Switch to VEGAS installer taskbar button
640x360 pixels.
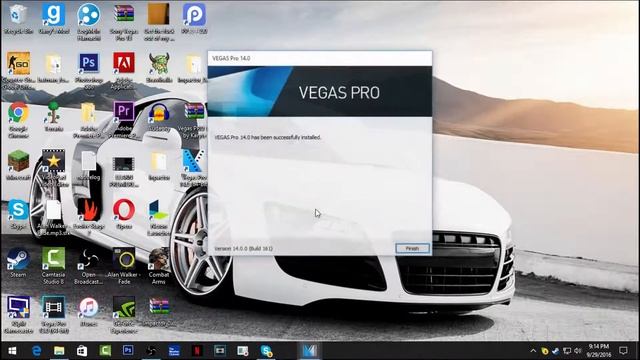(x=309, y=351)
